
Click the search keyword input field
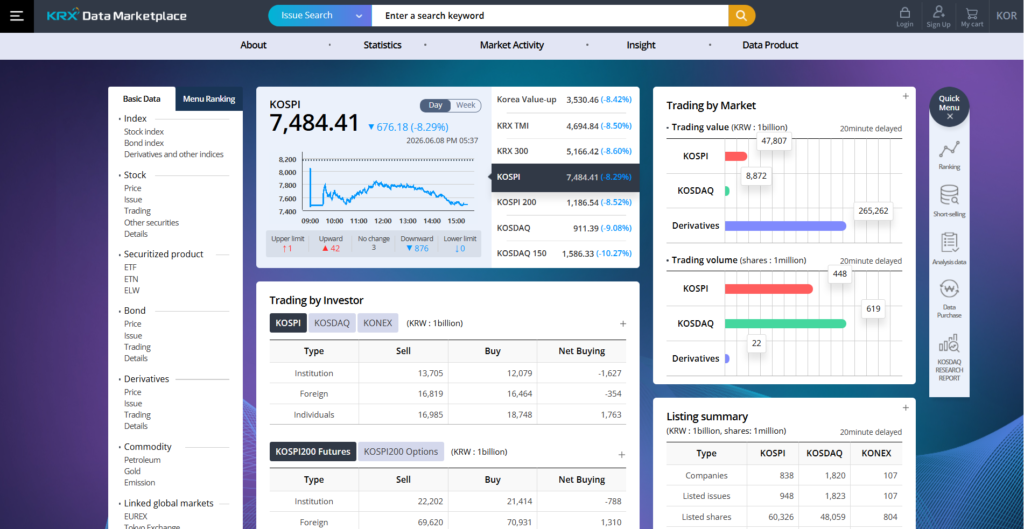(550, 16)
